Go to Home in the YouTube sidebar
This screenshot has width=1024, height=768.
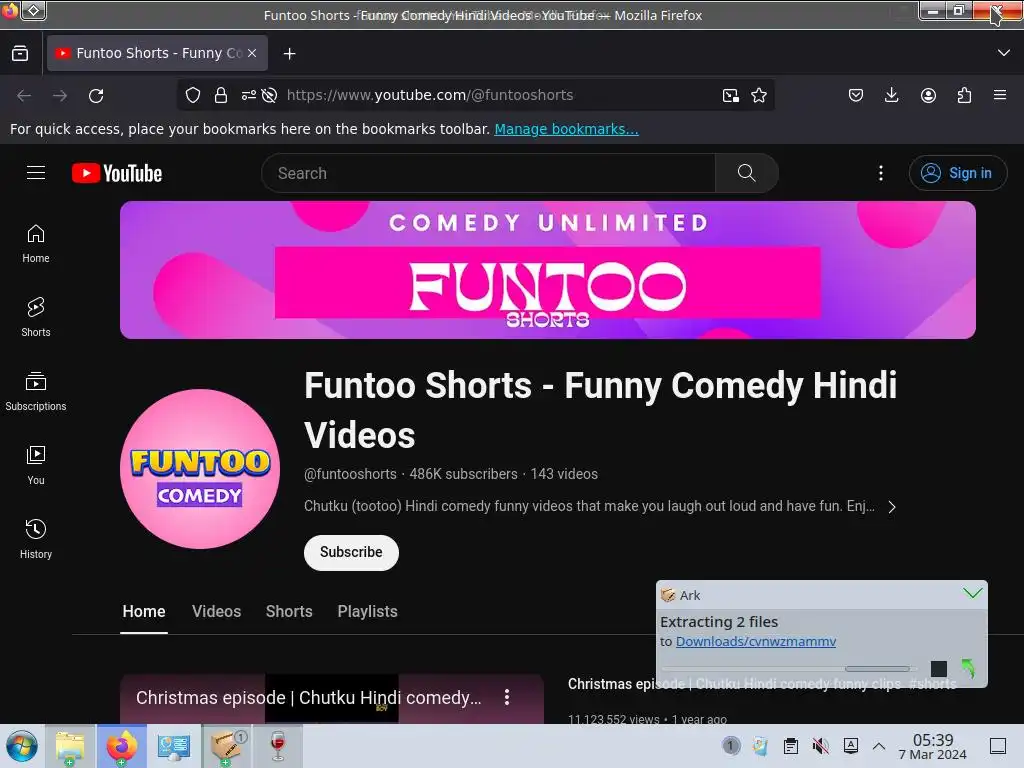coord(36,244)
